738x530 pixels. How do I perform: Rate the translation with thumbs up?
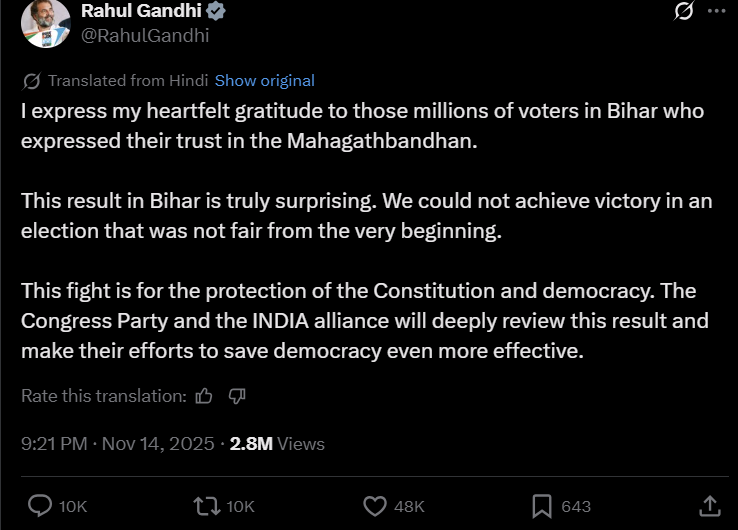click(x=204, y=396)
